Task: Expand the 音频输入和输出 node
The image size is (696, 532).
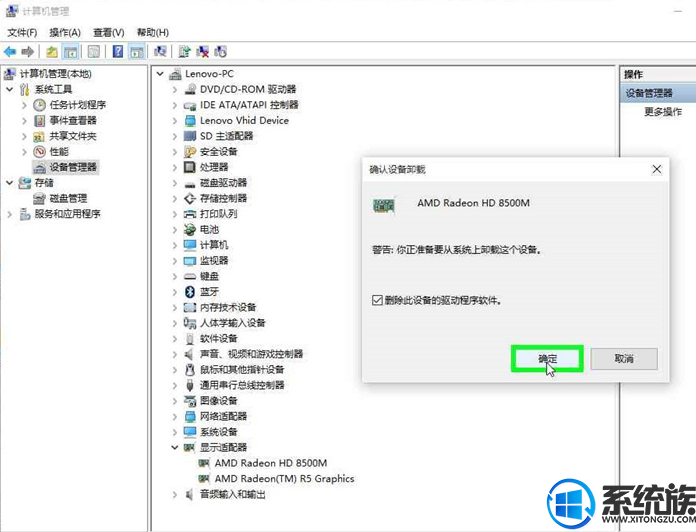Action: (x=175, y=494)
